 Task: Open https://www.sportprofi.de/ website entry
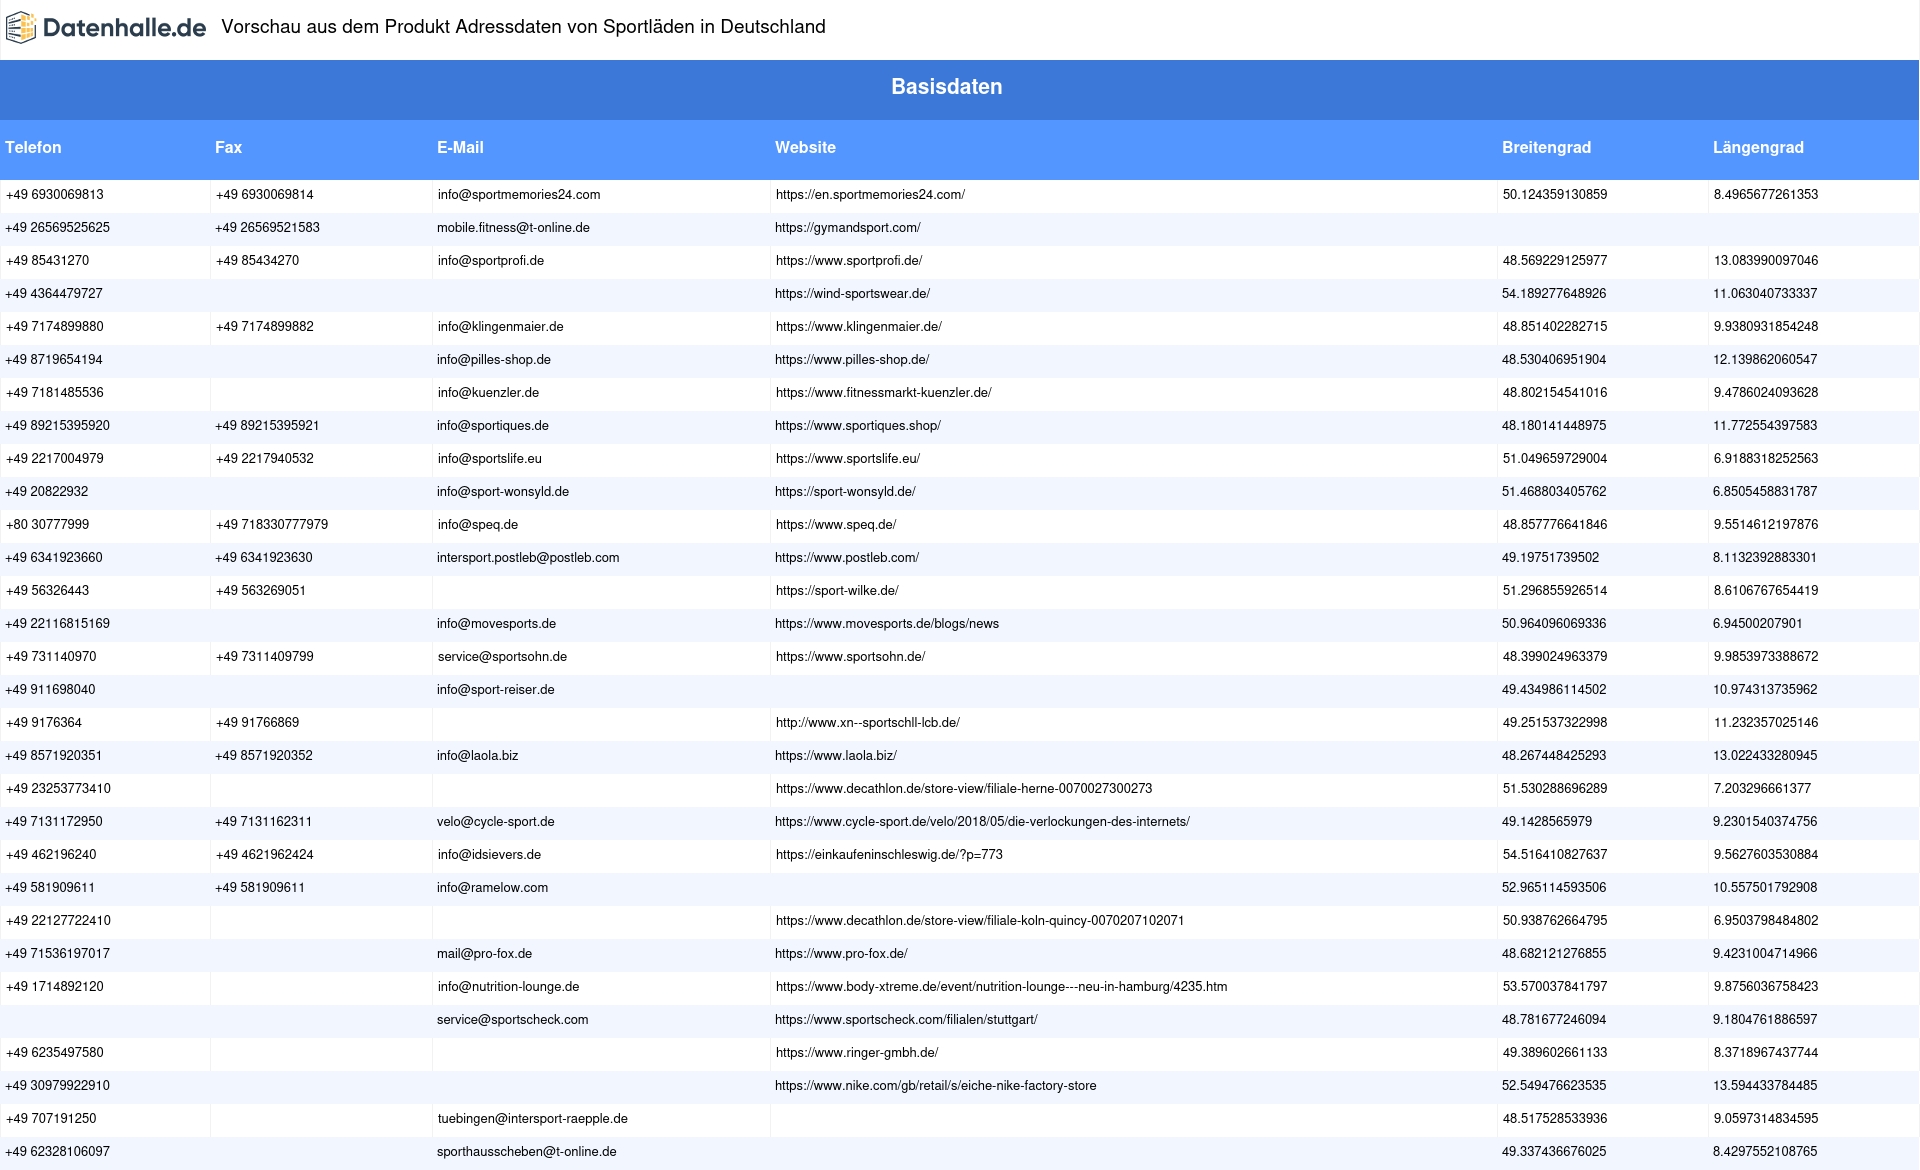pos(849,261)
